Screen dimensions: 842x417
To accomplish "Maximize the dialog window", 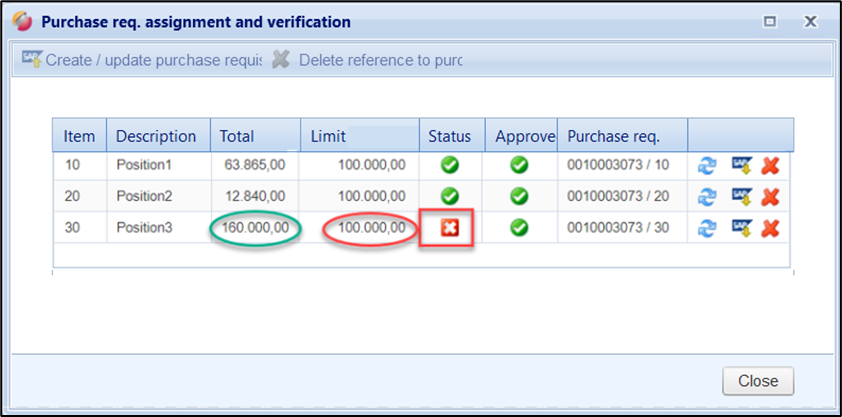I will [x=770, y=21].
